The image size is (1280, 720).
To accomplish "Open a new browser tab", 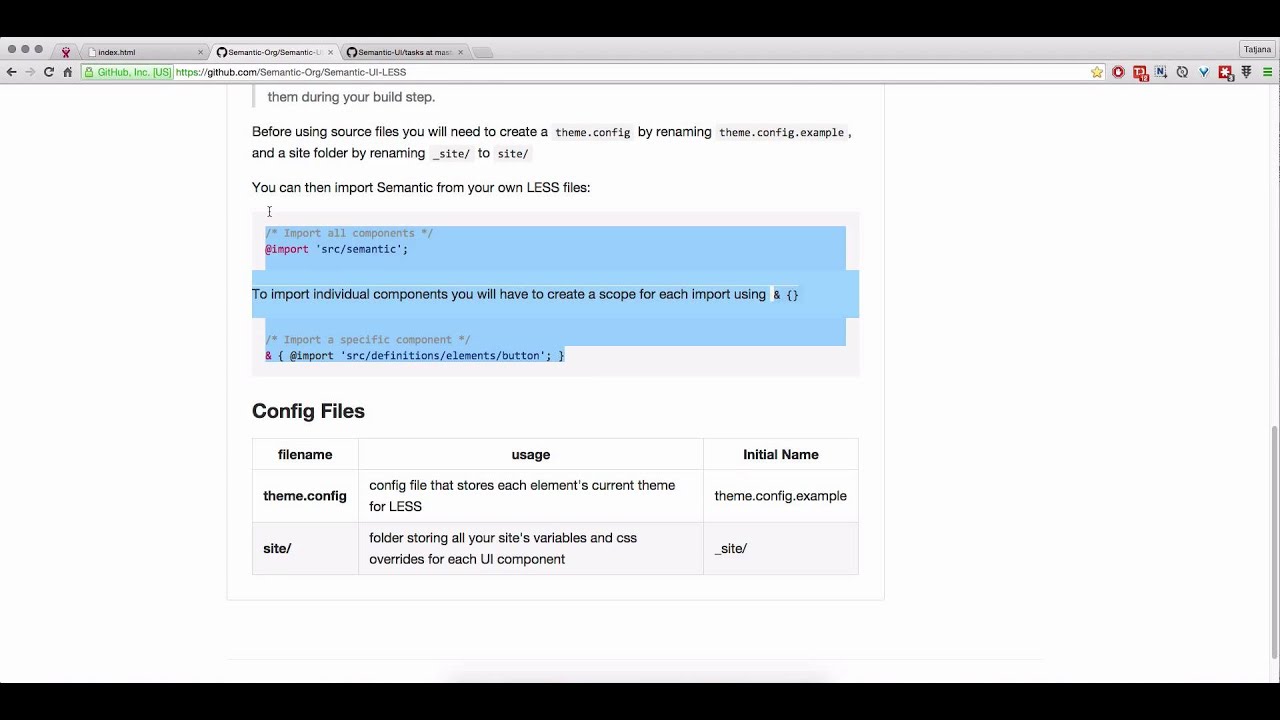I will [482, 52].
